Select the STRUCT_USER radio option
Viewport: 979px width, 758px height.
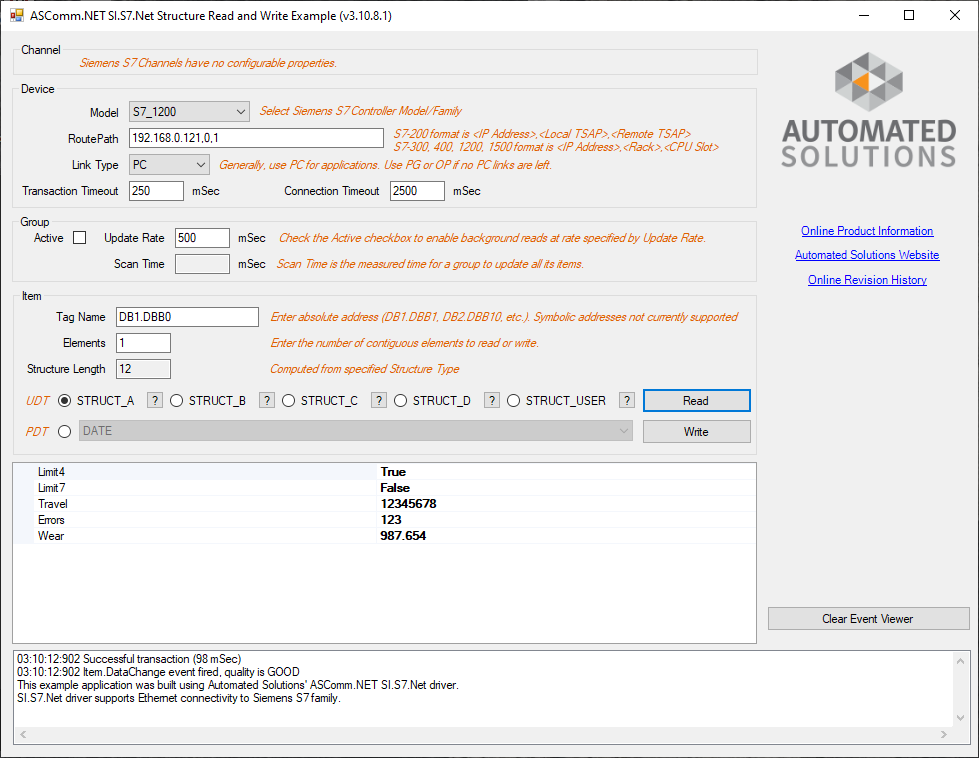click(514, 401)
